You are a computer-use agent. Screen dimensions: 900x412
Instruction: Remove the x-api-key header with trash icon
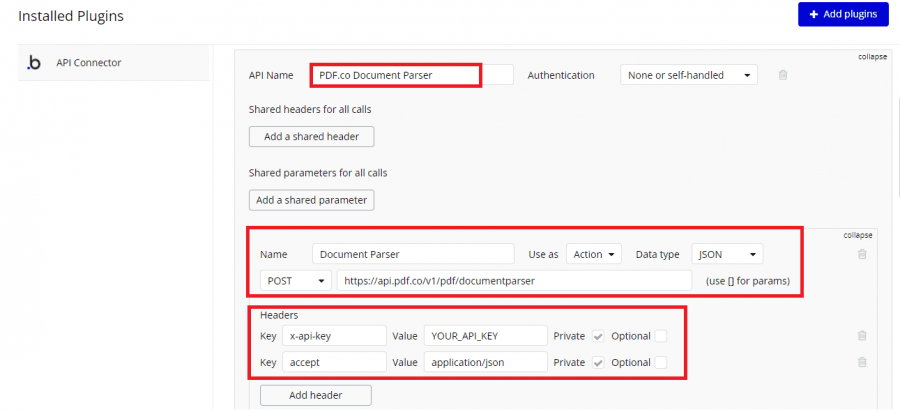(862, 336)
